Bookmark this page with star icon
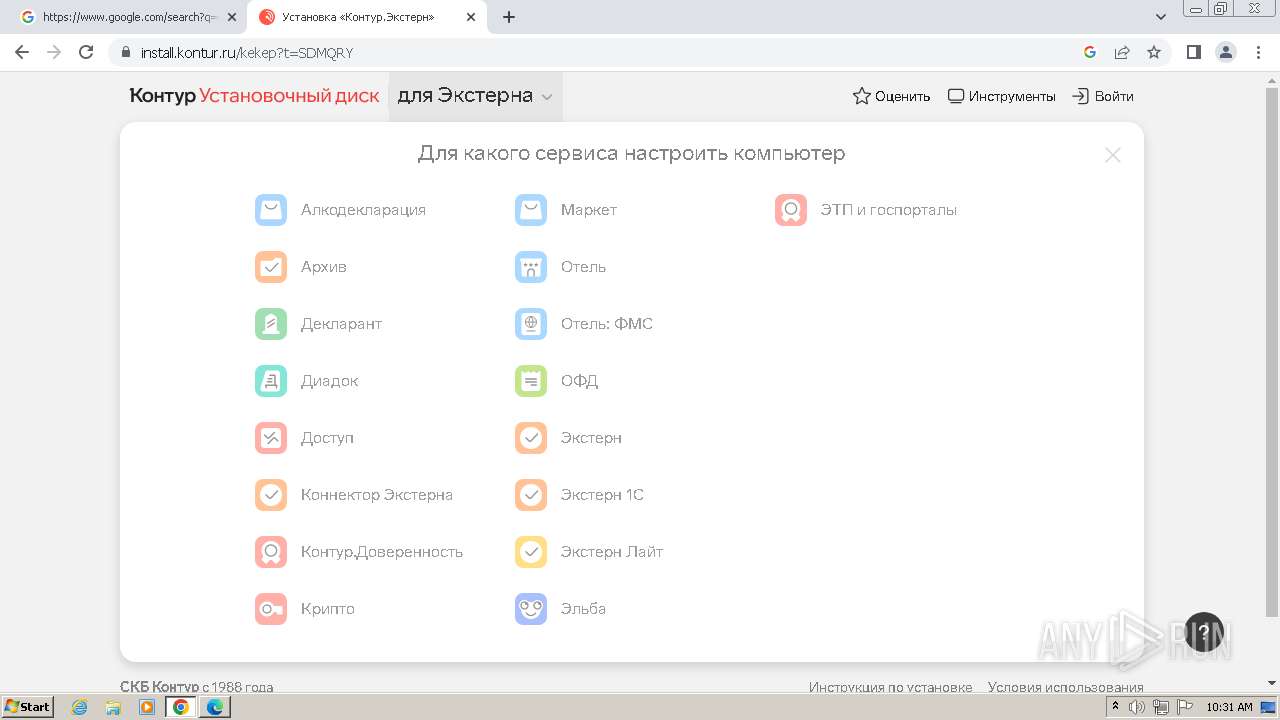The image size is (1280, 720). coord(1154,52)
